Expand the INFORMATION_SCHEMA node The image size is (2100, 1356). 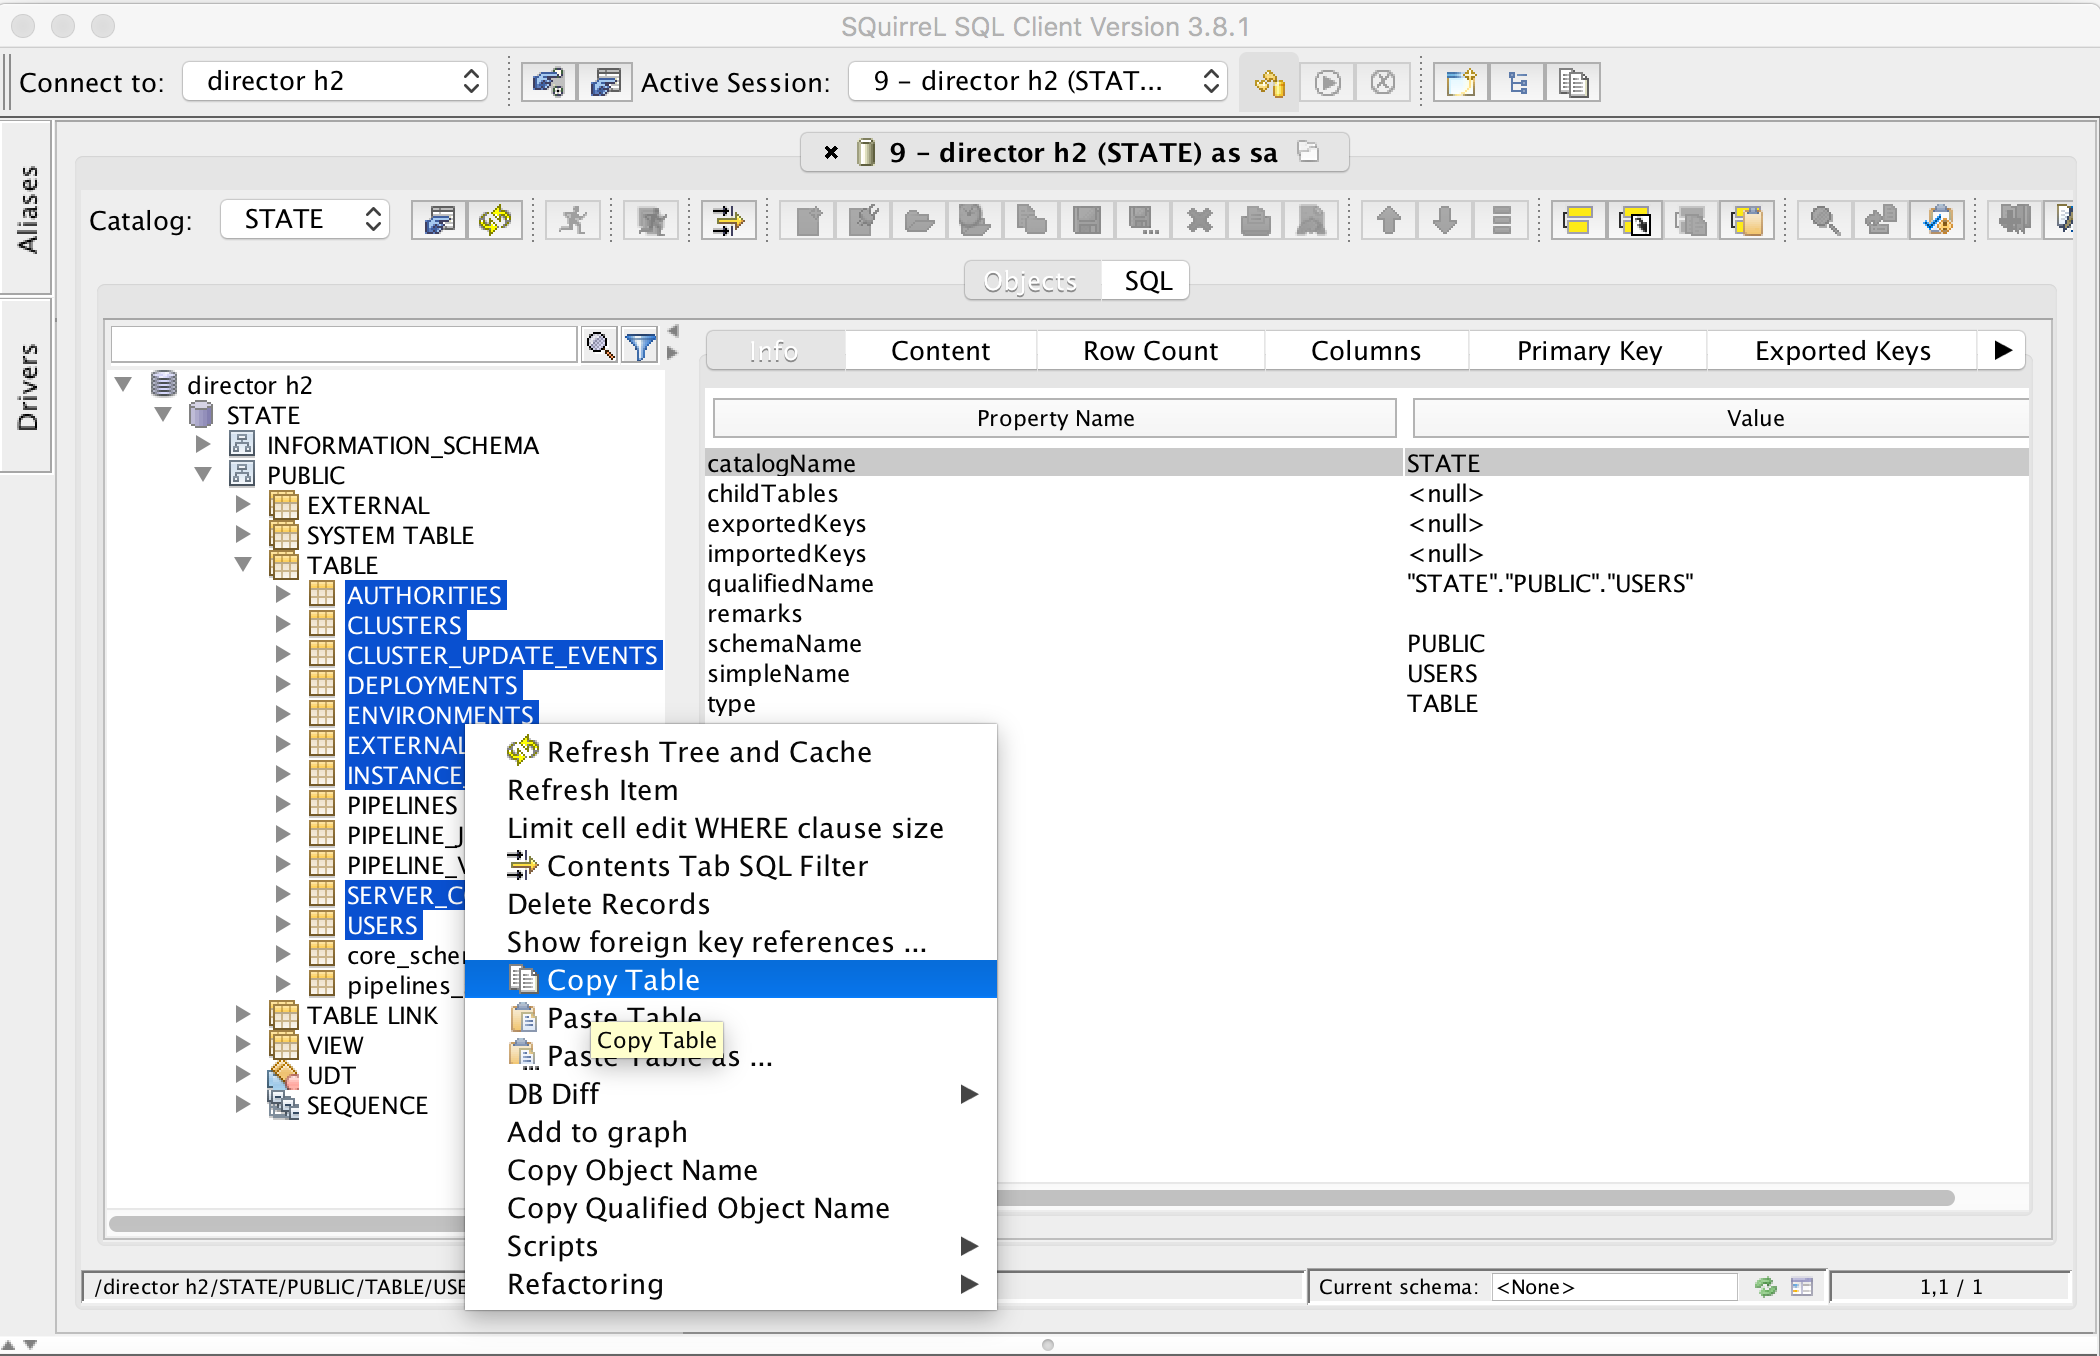pyautogui.click(x=203, y=444)
